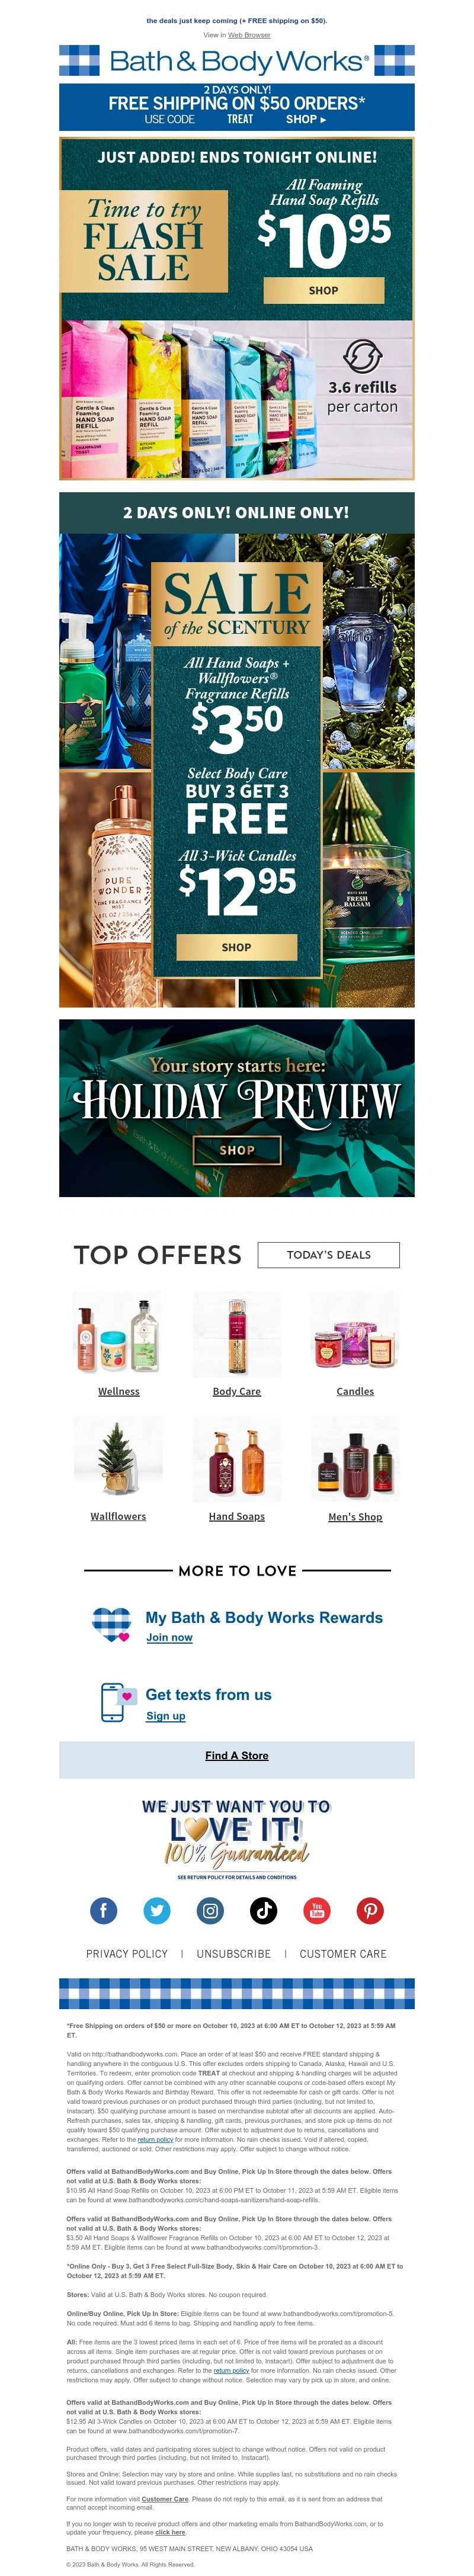Click SHOP in Sale of the Scentury
The image size is (474, 2576).
[x=237, y=946]
